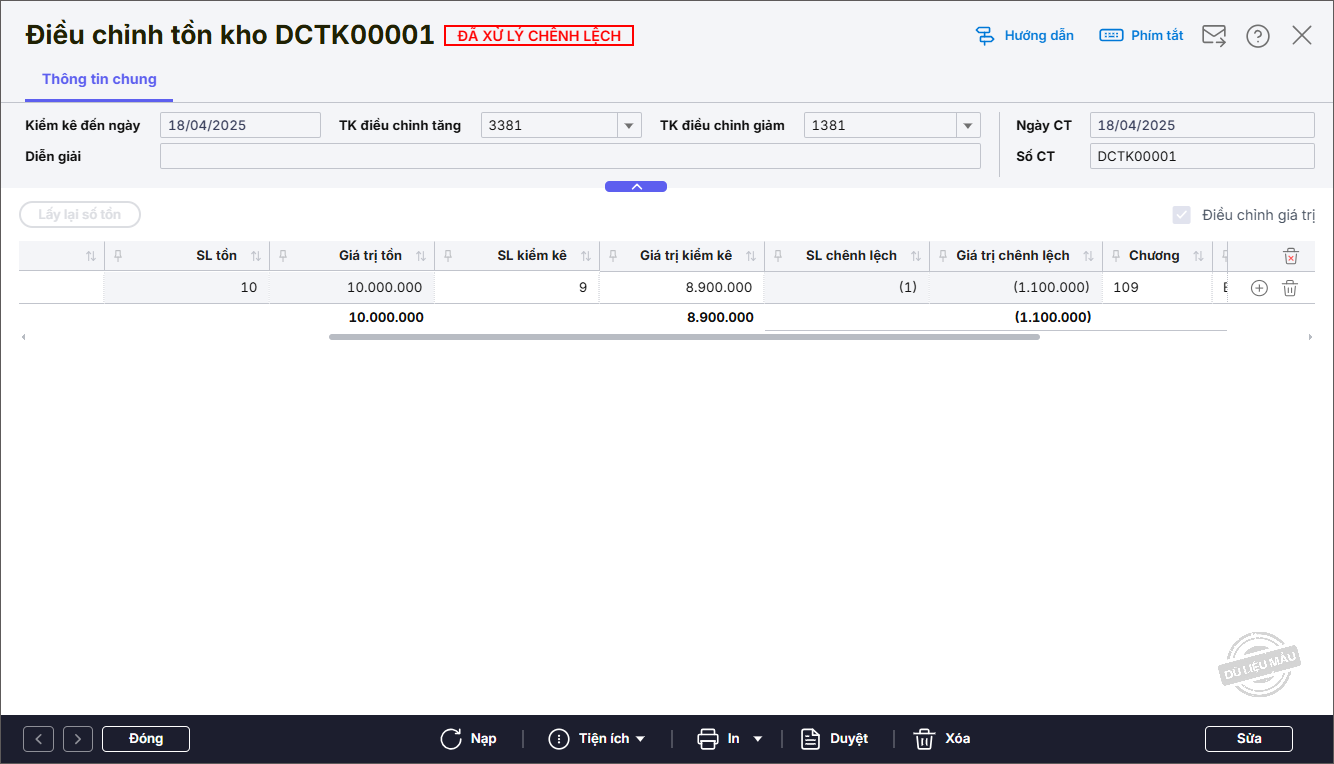Switch to the Thông tin chung tab
Viewport: 1334px width, 764px height.
99,79
